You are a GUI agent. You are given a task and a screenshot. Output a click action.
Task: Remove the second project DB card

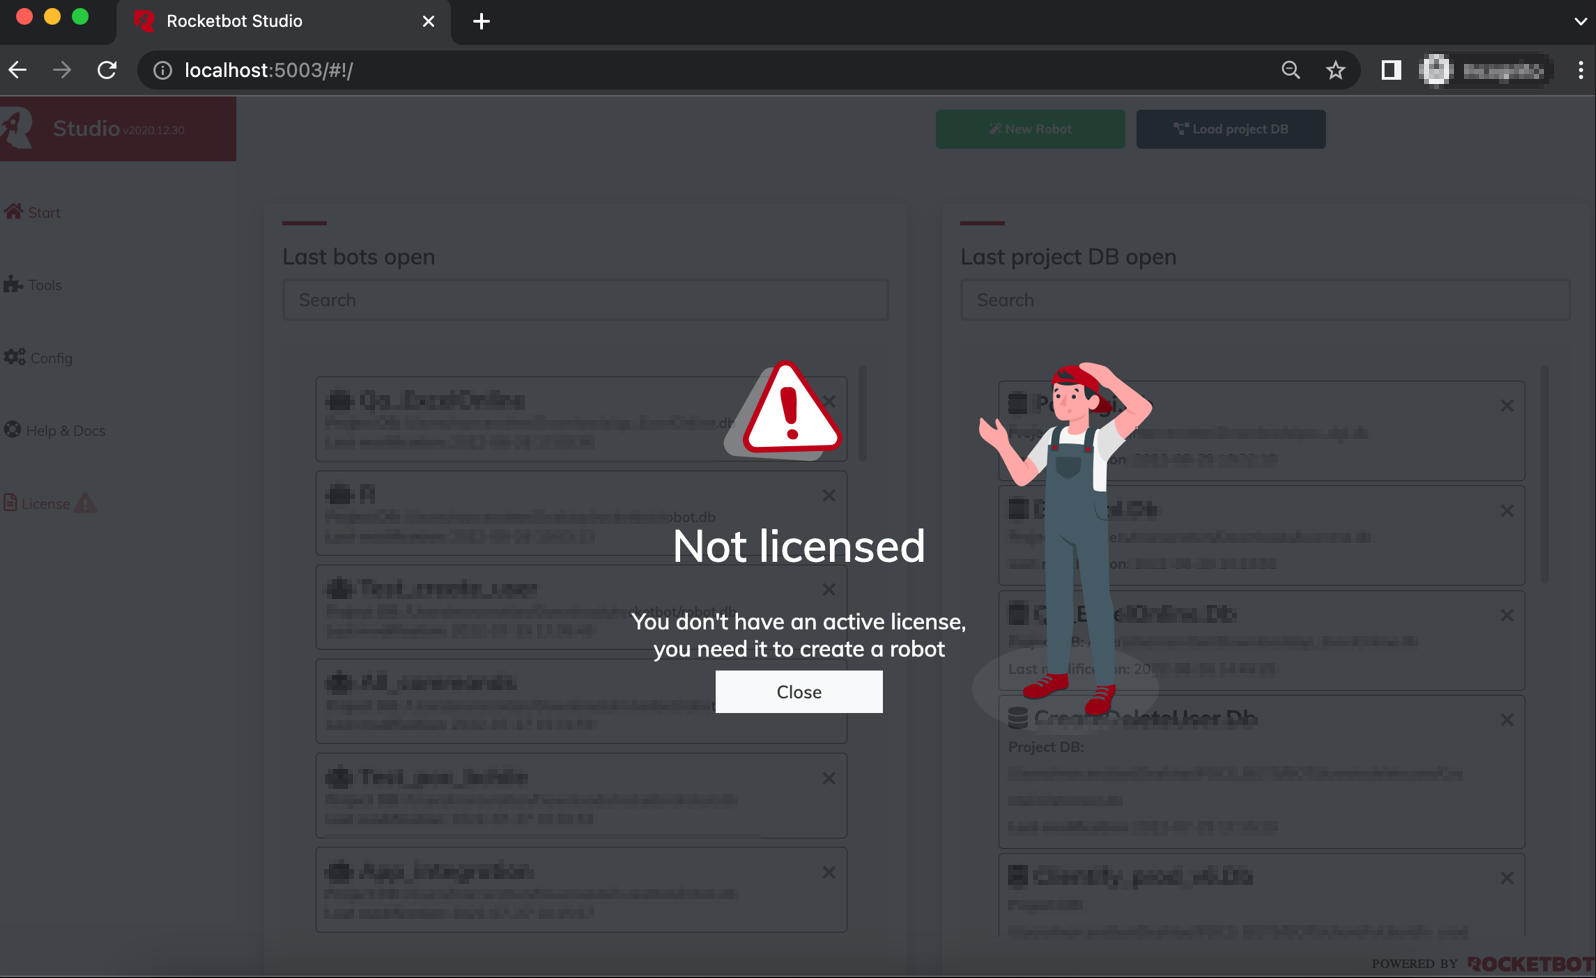(1507, 511)
